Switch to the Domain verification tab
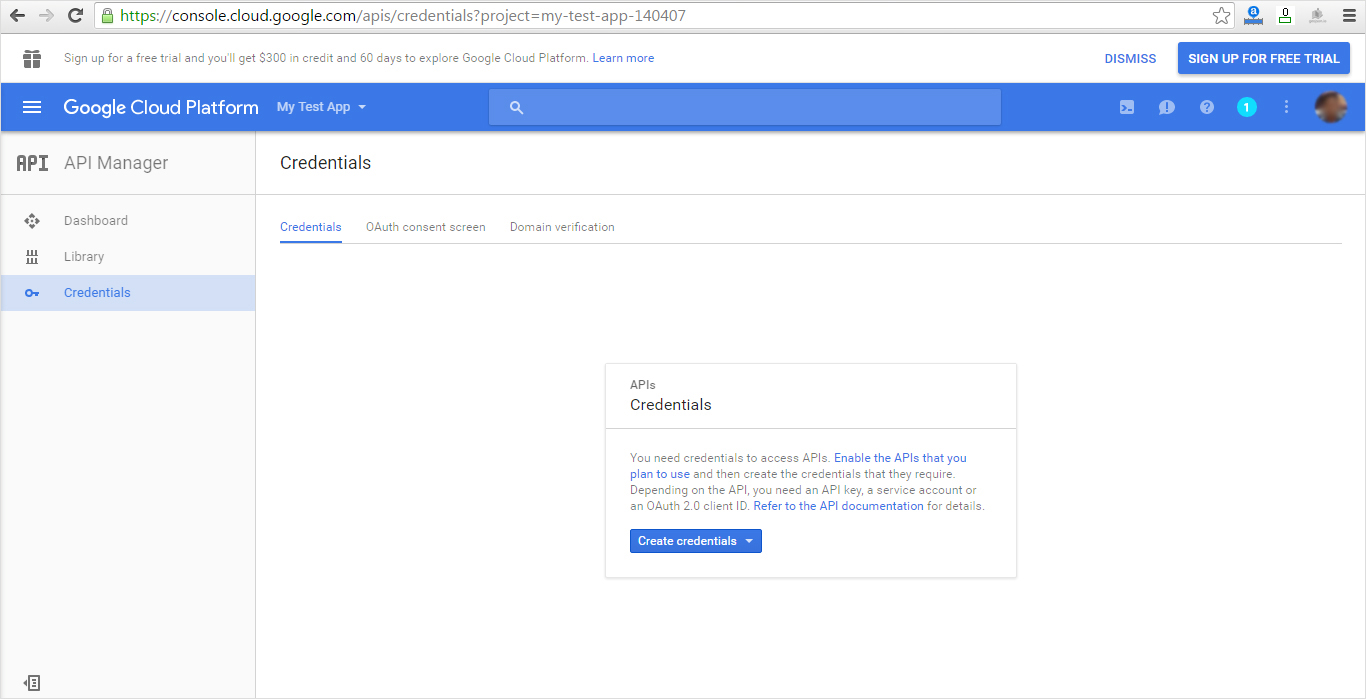Viewport: 1366px width, 699px height. 562,227
